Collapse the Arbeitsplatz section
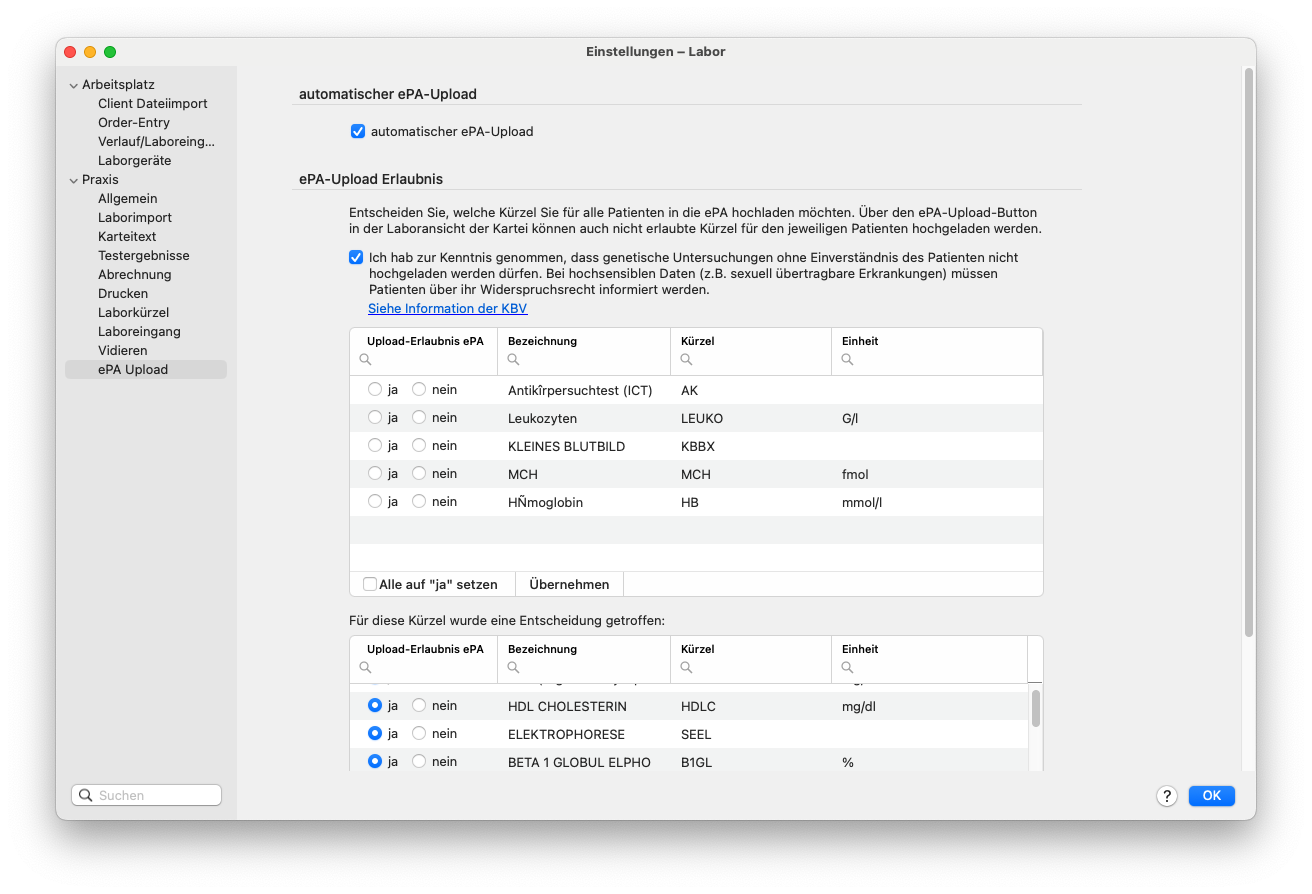 point(73,84)
